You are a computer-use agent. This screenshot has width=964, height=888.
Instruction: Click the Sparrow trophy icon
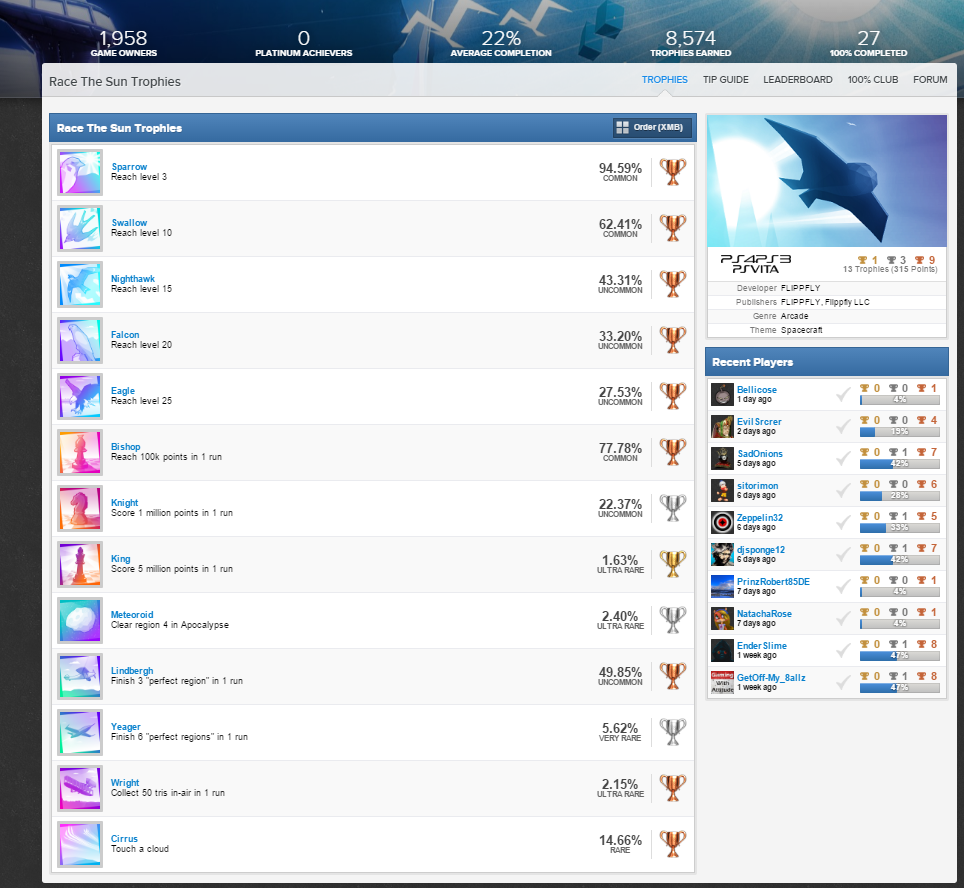point(79,172)
